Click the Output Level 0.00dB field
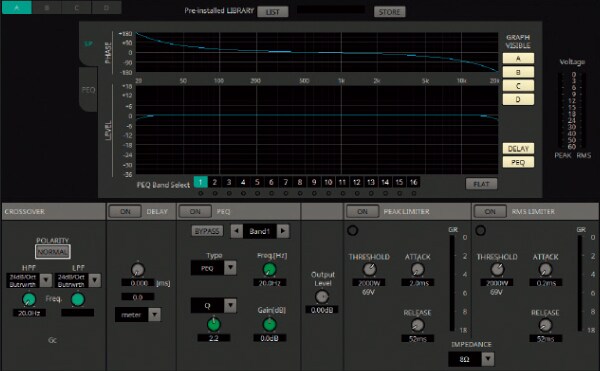Screen dimensions: 600x371 322,310
